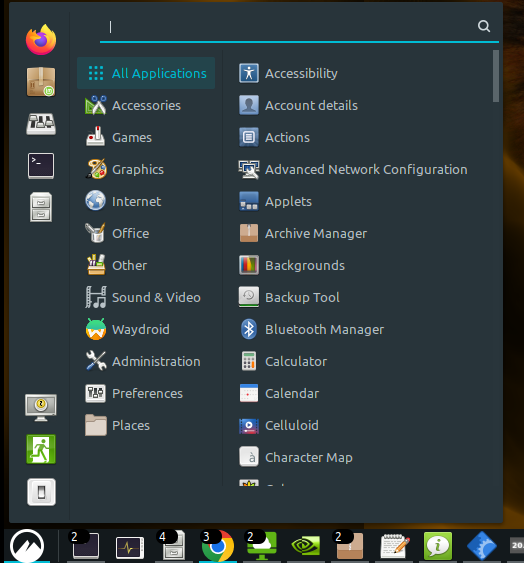The image size is (524, 564).
Task: Open Bluetooth Manager
Action: tap(361, 329)
